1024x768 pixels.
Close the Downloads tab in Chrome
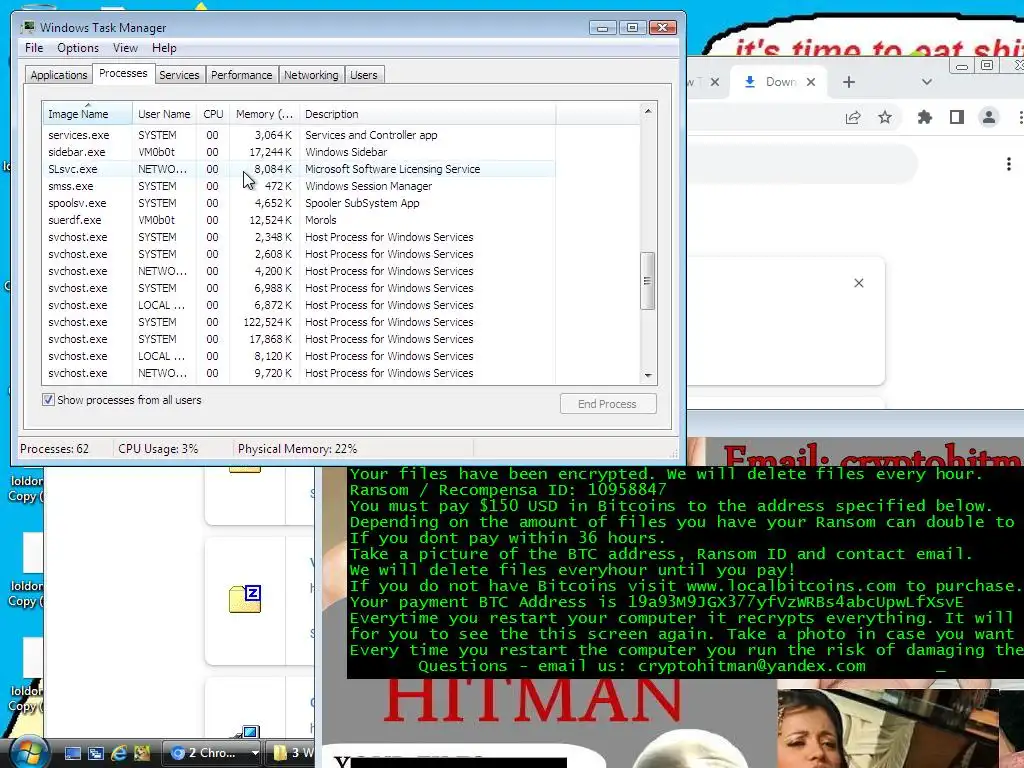coord(811,82)
